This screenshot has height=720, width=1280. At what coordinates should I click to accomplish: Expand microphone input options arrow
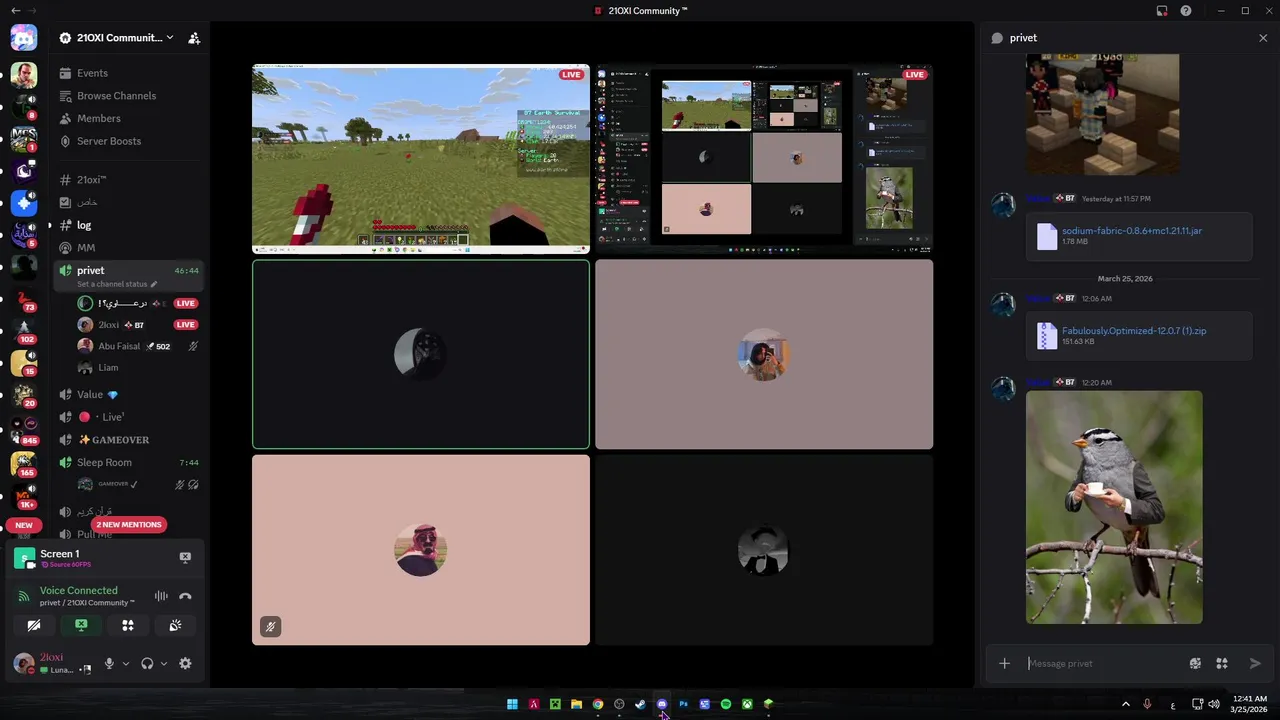click(x=125, y=664)
